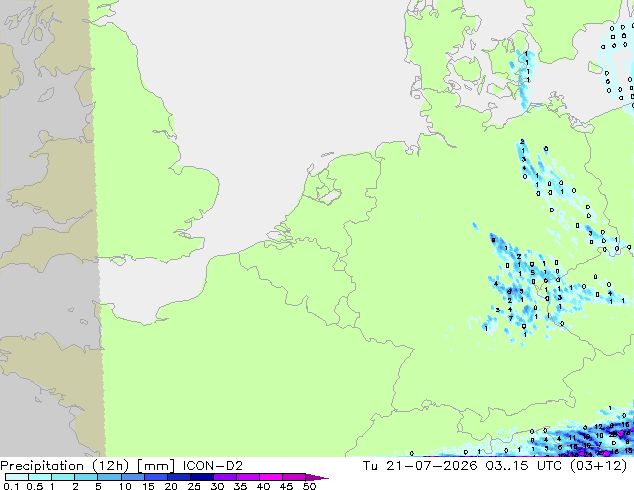Click the over-50 mm legend arrow tip
Screen dimensions: 634x490
[x=317, y=477]
